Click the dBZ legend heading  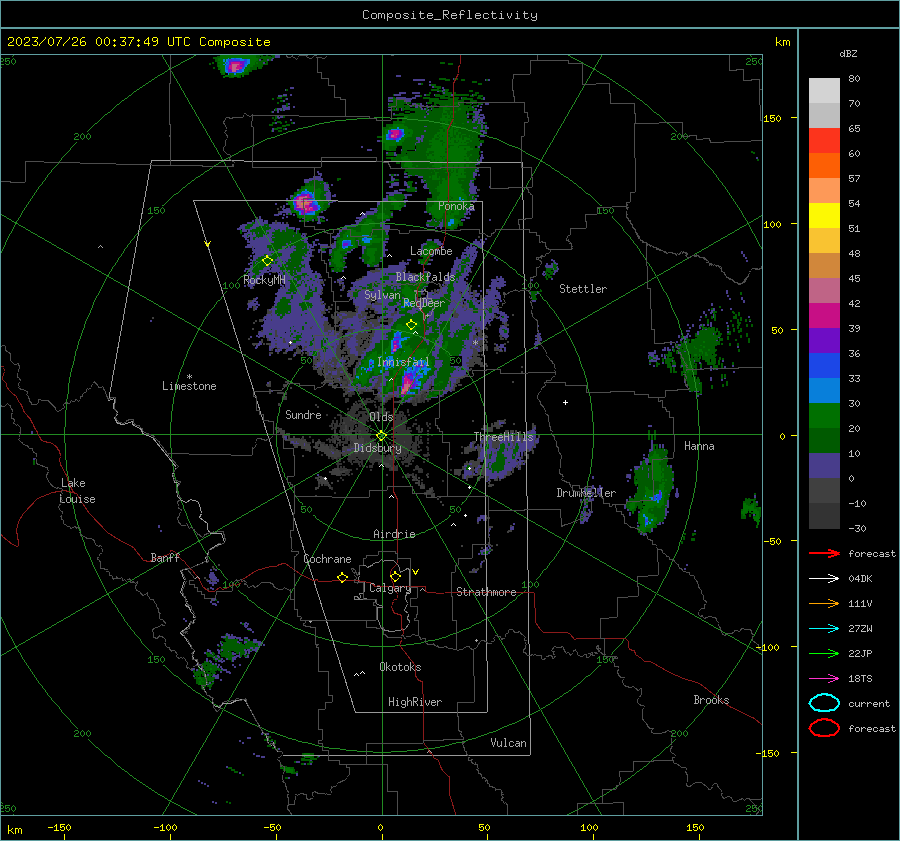pyautogui.click(x=848, y=53)
